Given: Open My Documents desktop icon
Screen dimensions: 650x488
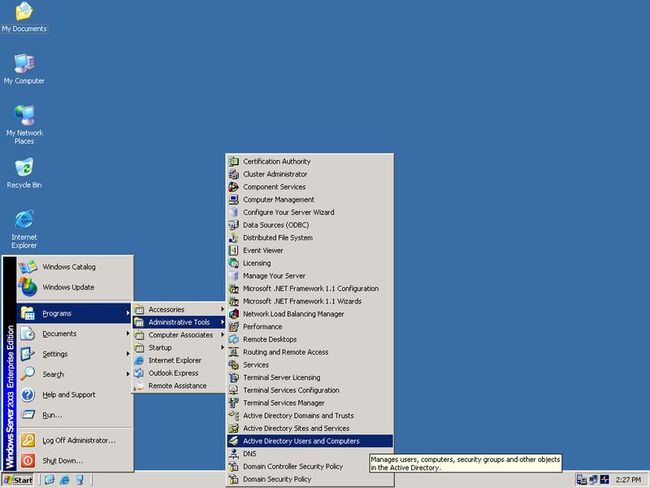Looking at the screenshot, I should pos(24,17).
